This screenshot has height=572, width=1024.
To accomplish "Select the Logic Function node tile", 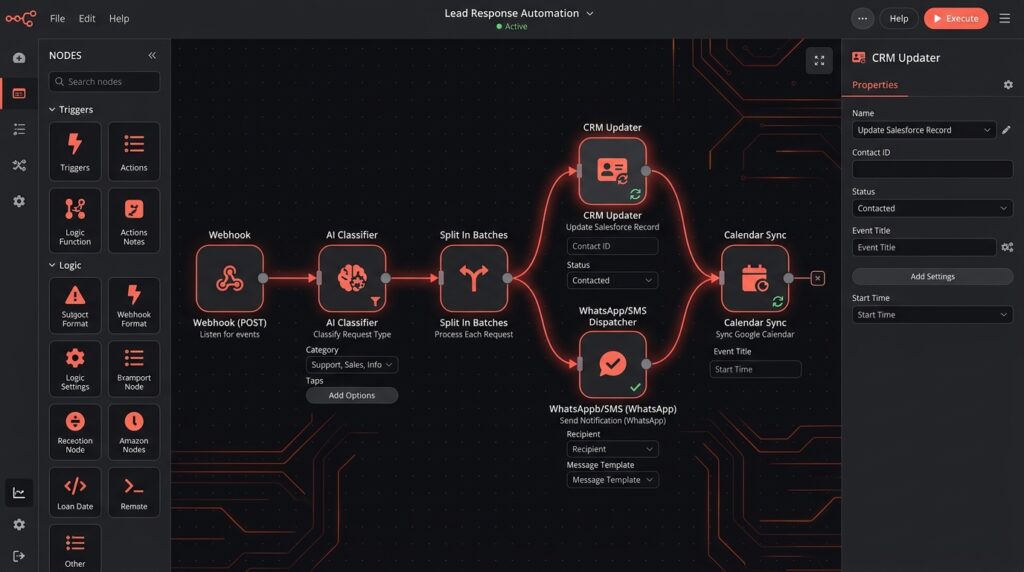I will pos(75,221).
